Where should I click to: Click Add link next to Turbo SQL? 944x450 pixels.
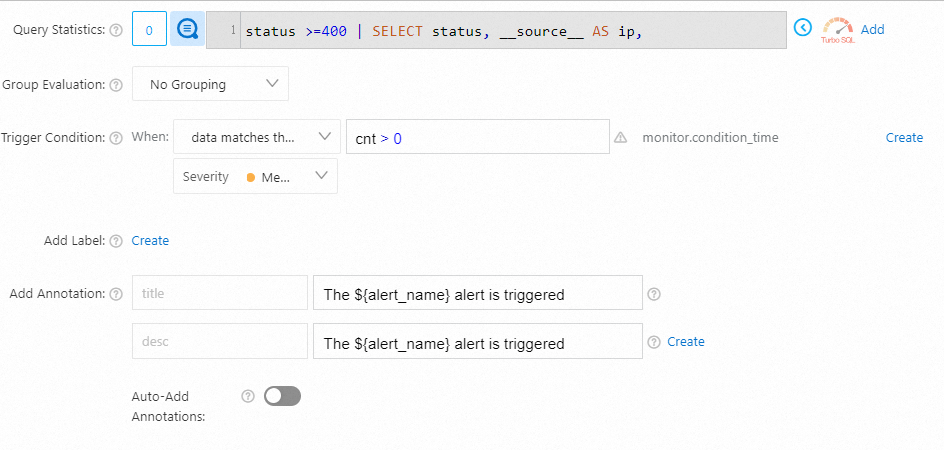pos(872,29)
